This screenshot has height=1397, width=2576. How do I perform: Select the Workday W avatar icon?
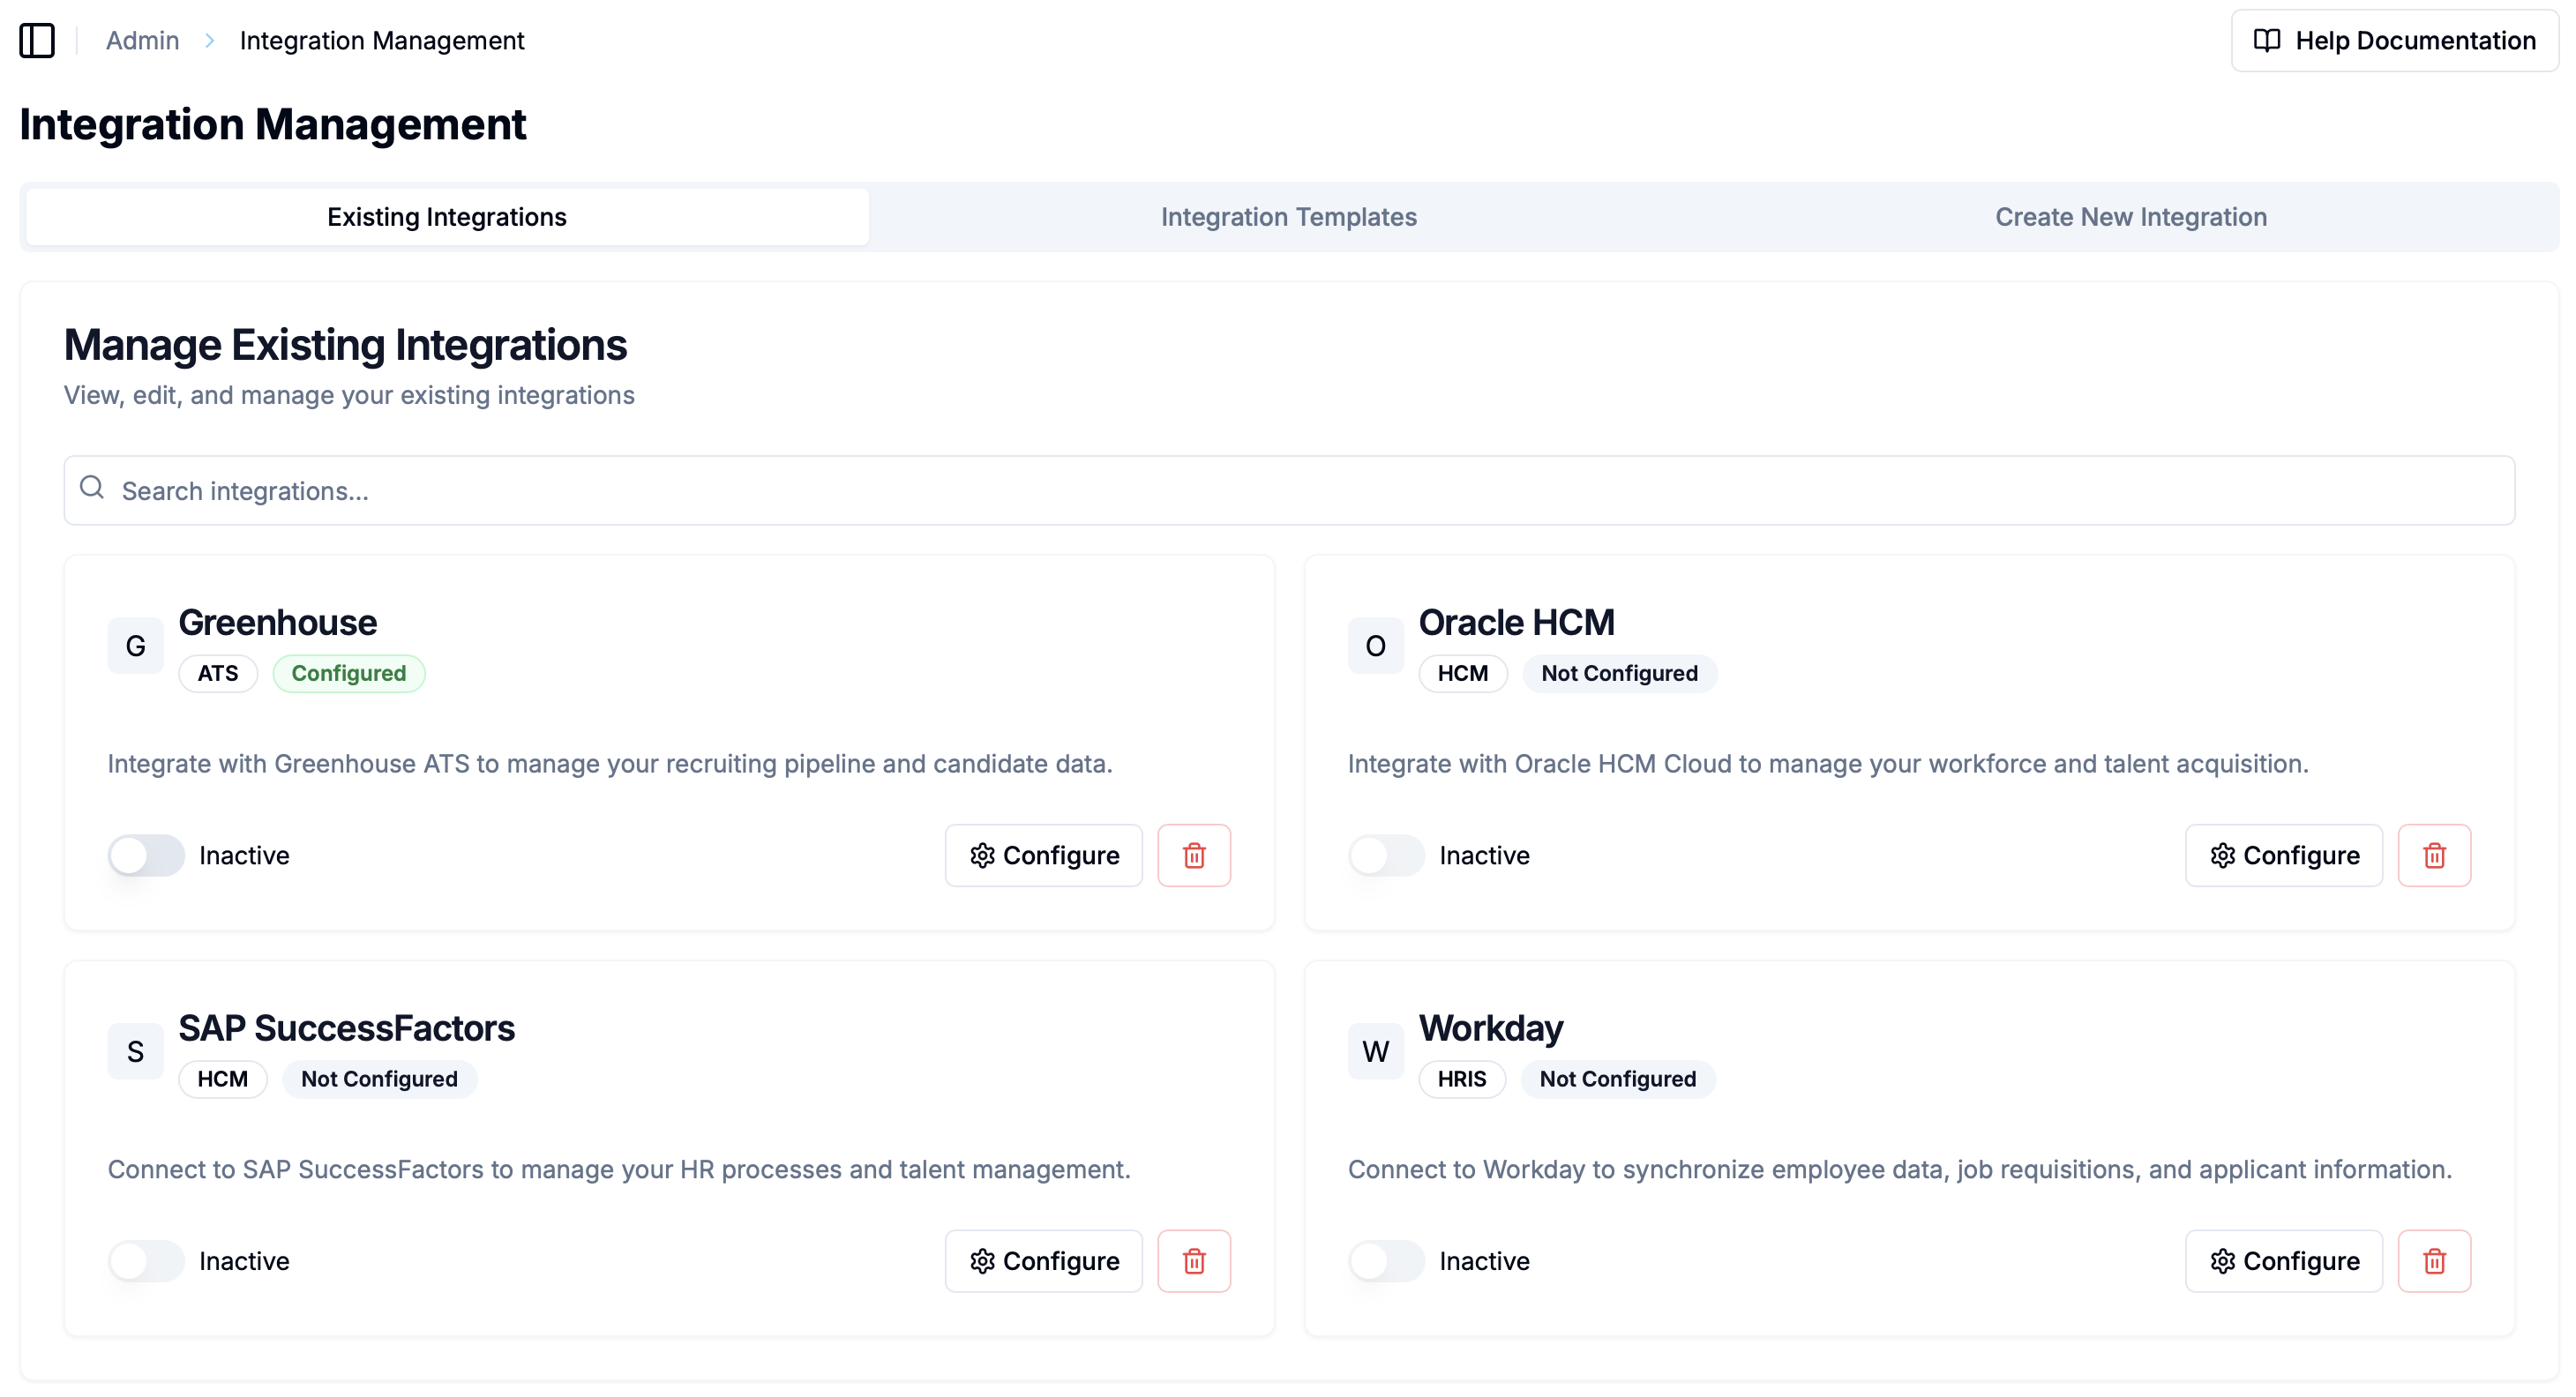tap(1375, 1051)
